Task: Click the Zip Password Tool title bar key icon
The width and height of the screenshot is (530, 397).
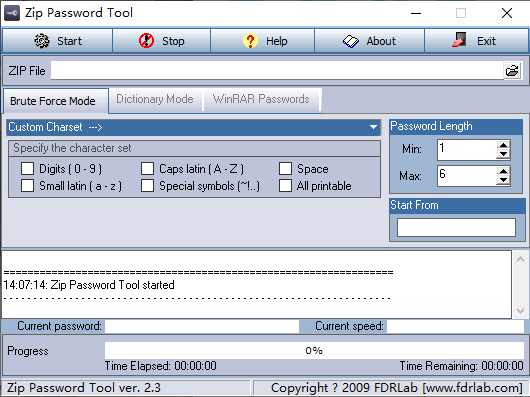Action: tap(12, 13)
